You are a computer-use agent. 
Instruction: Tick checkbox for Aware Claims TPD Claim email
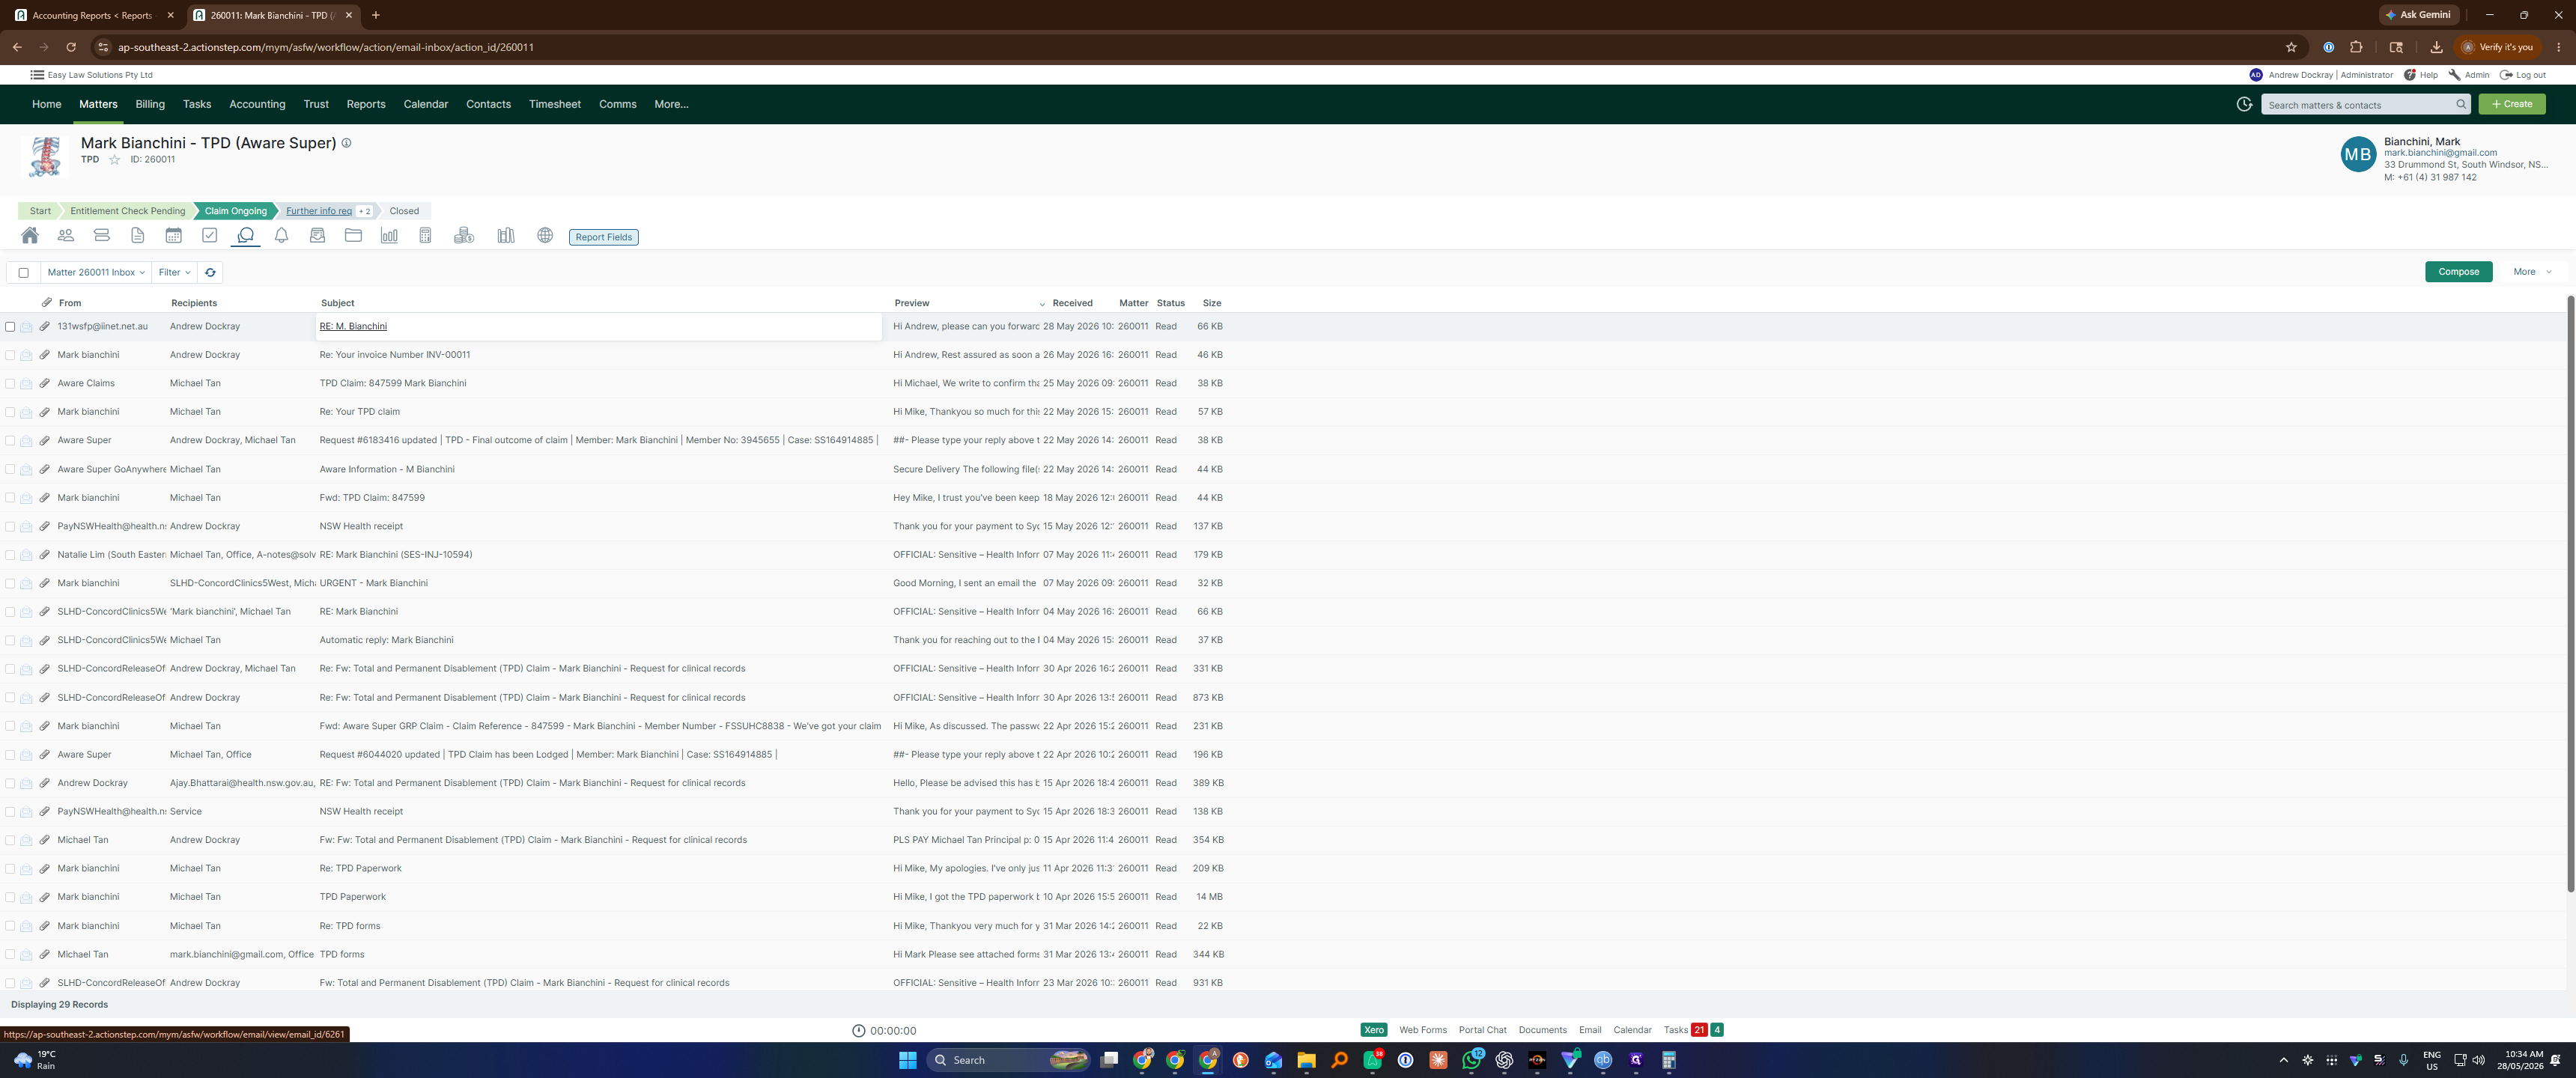tap(10, 384)
